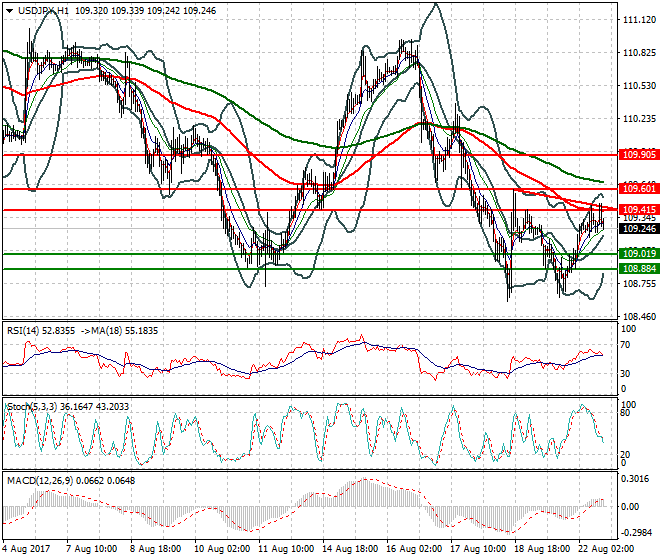
Task: Click the 108.460 price axis value
Action: 639,317
